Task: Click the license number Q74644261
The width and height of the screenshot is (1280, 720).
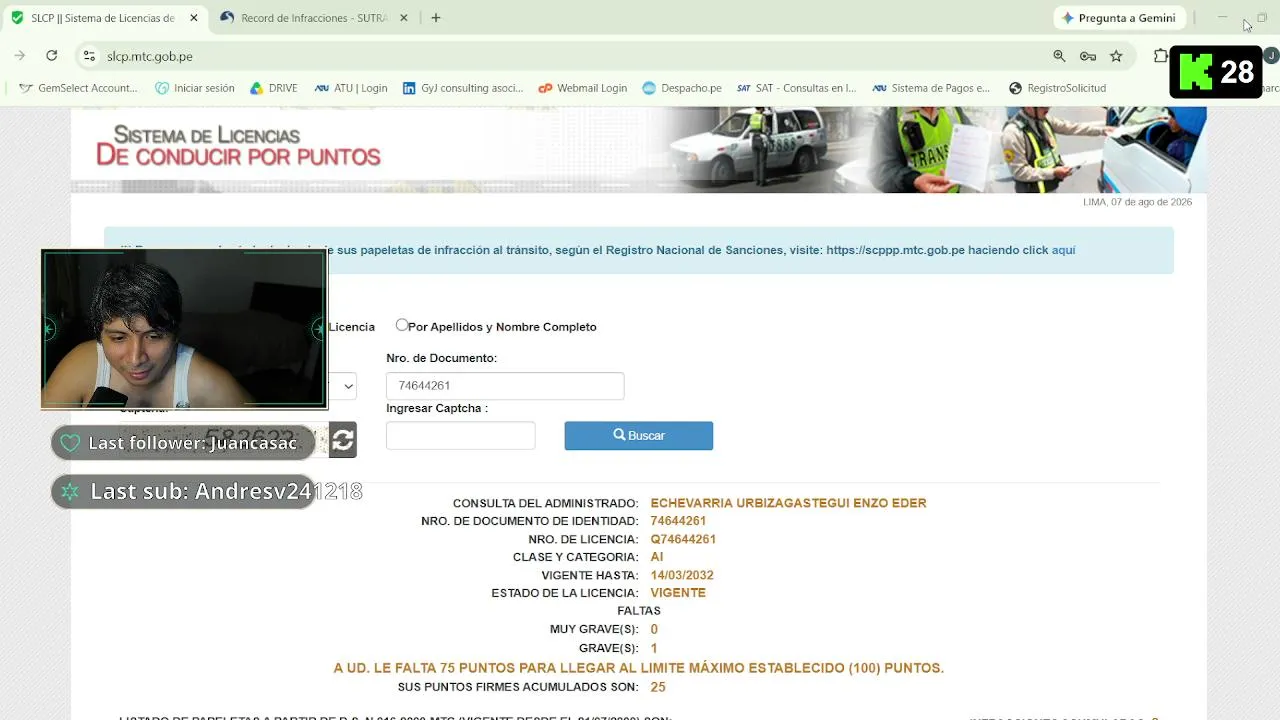Action: [x=683, y=539]
